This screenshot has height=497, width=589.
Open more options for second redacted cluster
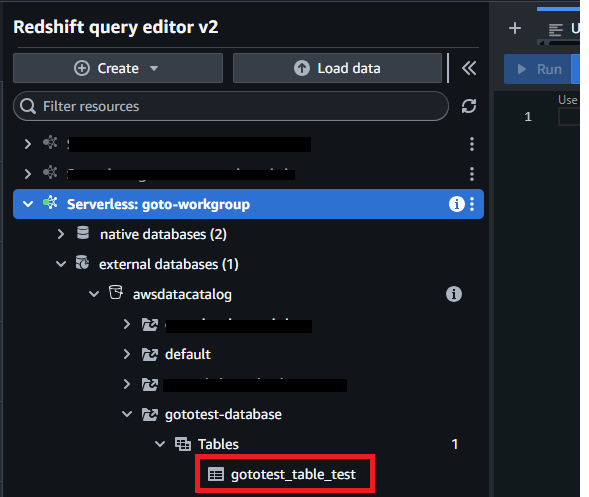tap(472, 174)
